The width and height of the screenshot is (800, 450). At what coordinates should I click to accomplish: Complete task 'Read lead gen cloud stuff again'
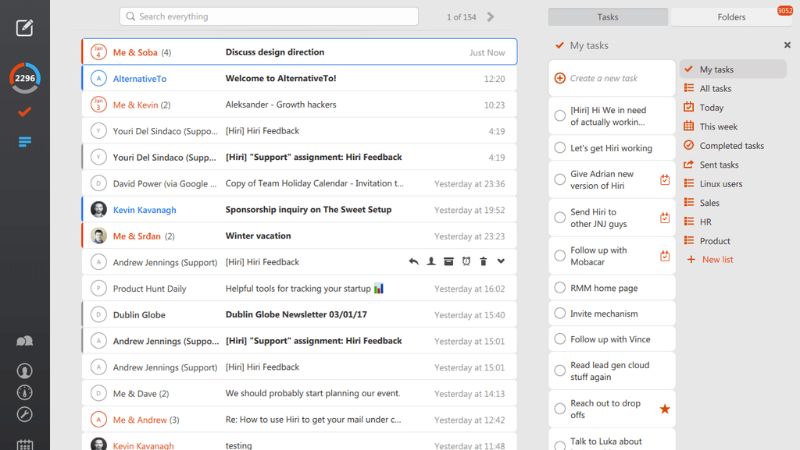(x=560, y=371)
